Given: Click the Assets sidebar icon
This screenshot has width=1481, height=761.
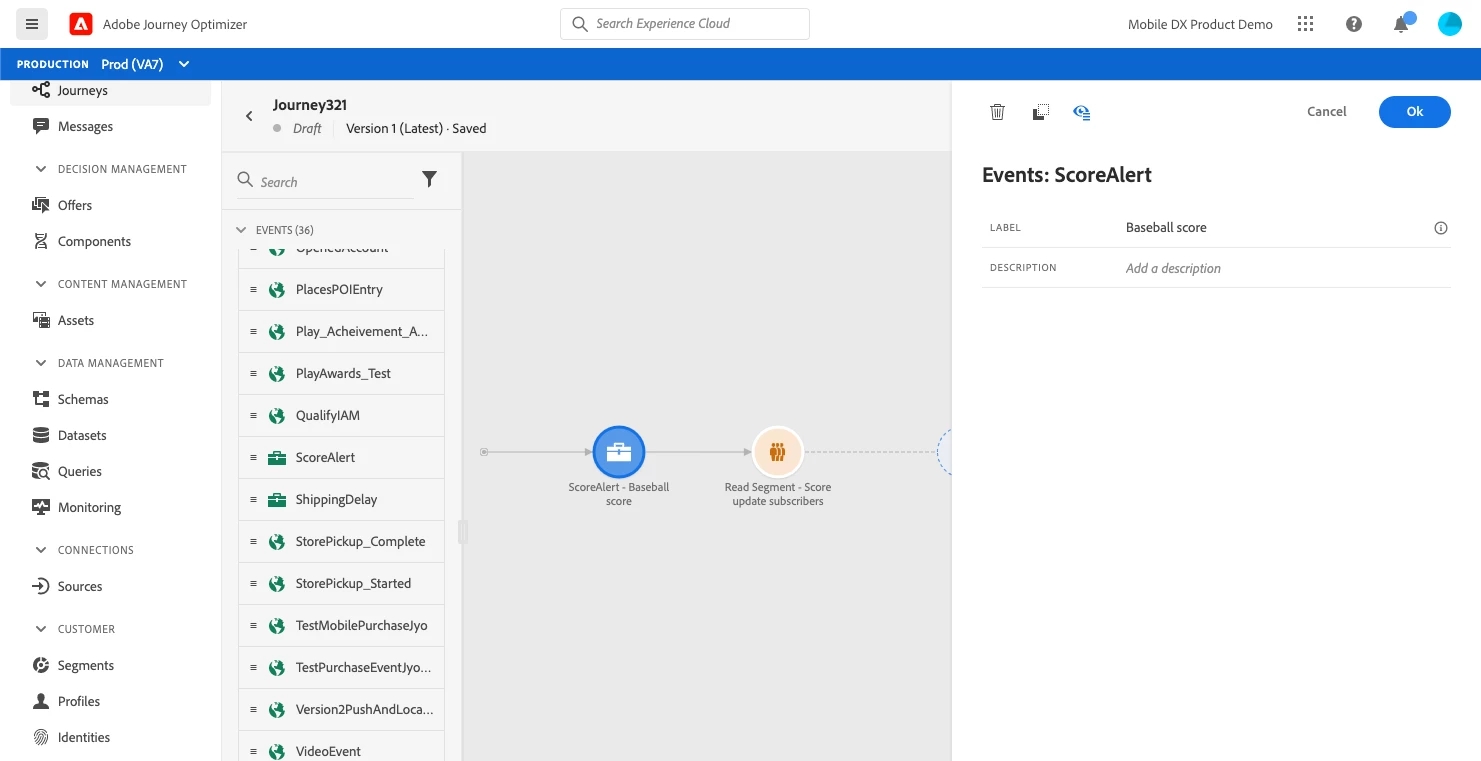Looking at the screenshot, I should (x=41, y=320).
